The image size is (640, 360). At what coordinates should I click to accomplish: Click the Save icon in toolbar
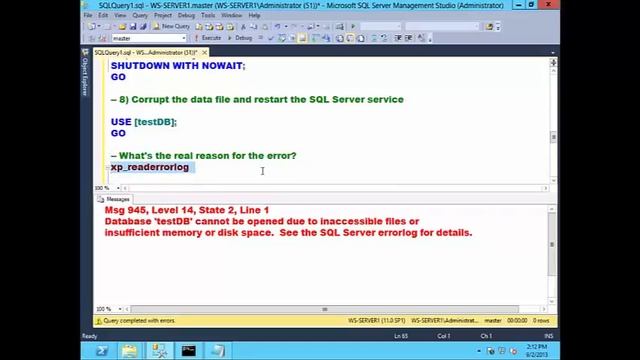[x=133, y=27]
